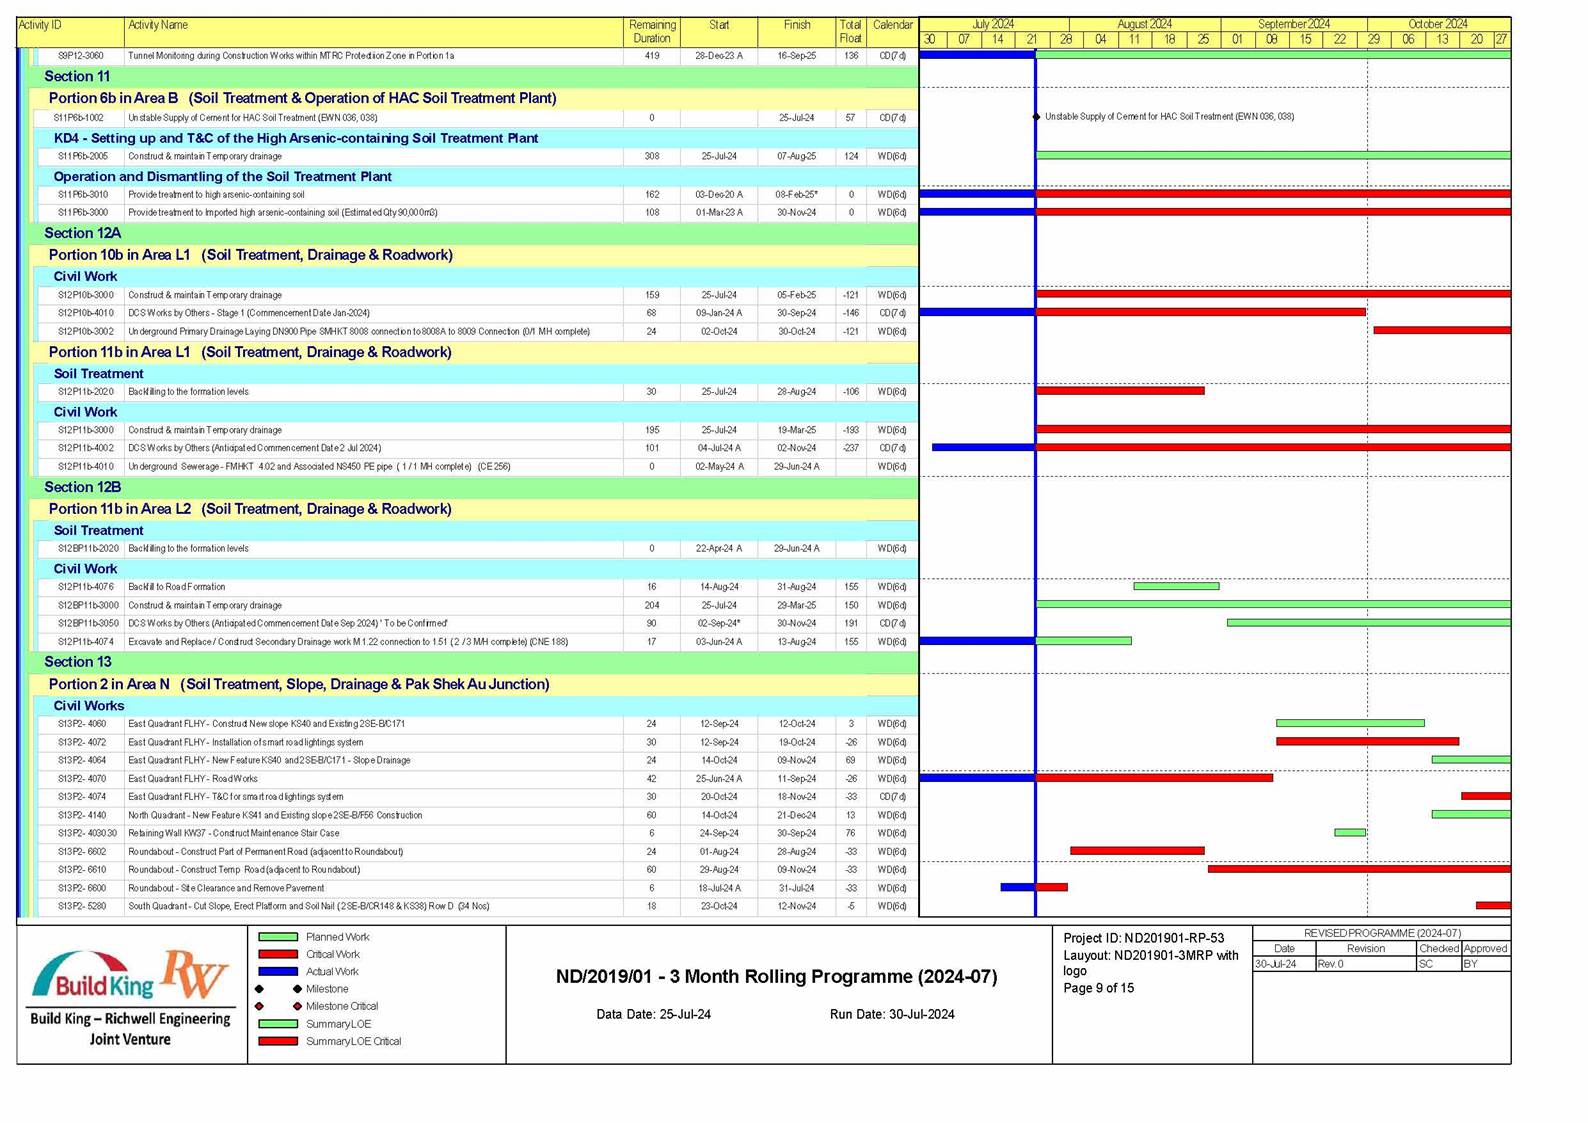Select the August 2024 timescale header
Image resolution: width=1588 pixels, height=1123 pixels.
1144,24
